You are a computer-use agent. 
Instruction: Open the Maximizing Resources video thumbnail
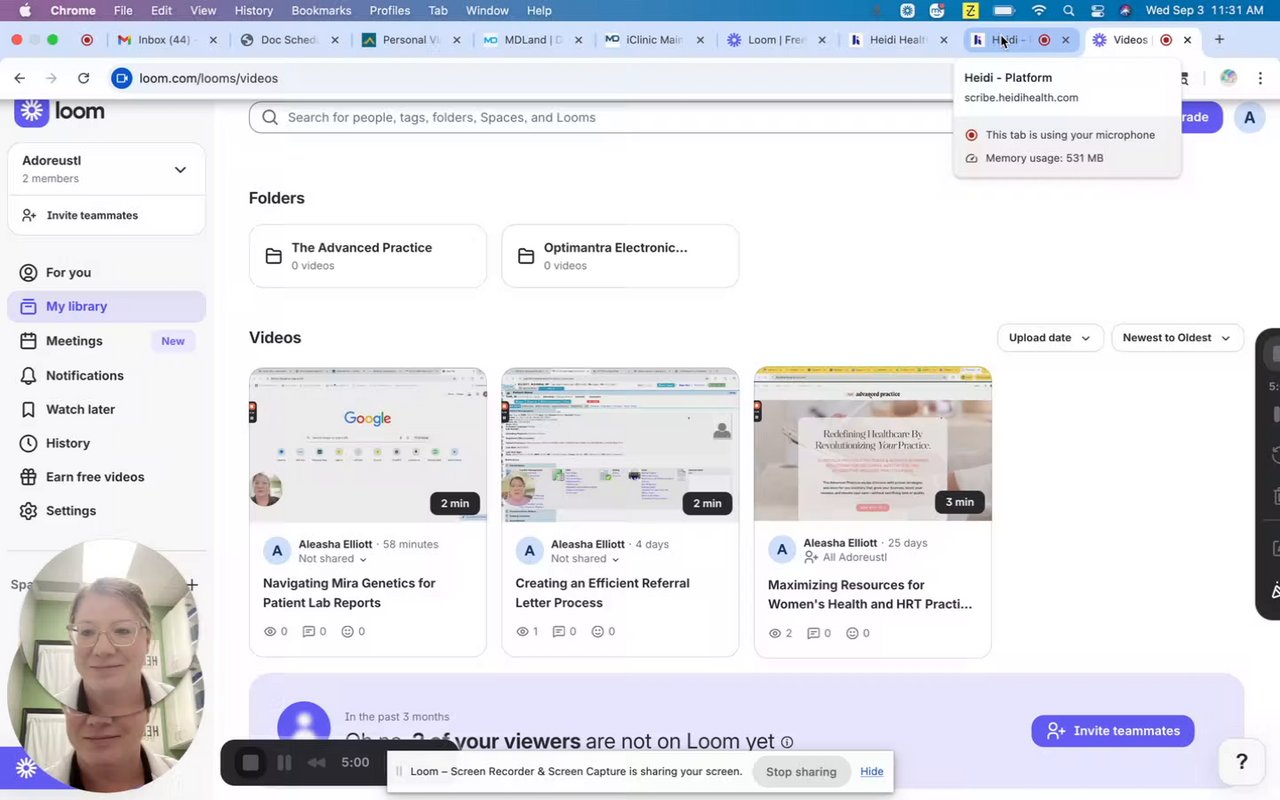point(872,443)
